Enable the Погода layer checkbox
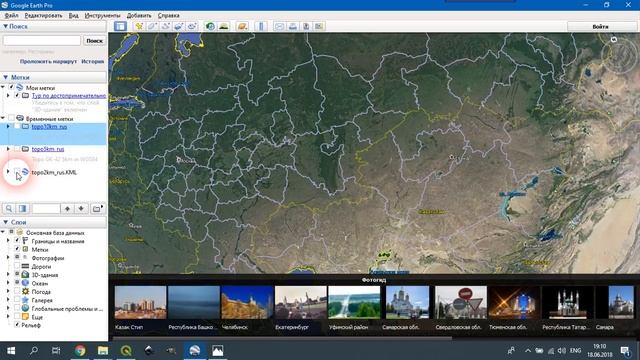Viewport: 640px width, 360px height. 17,291
